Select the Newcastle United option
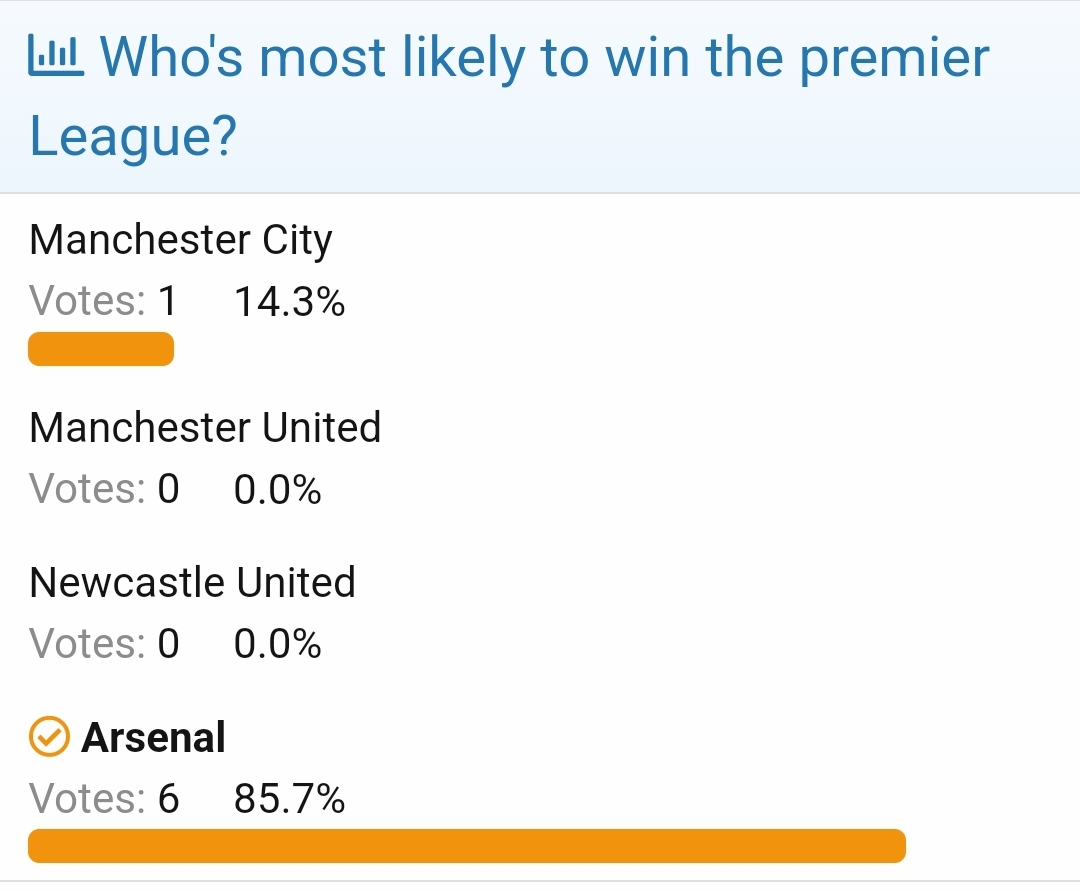1080x892 pixels. point(192,582)
